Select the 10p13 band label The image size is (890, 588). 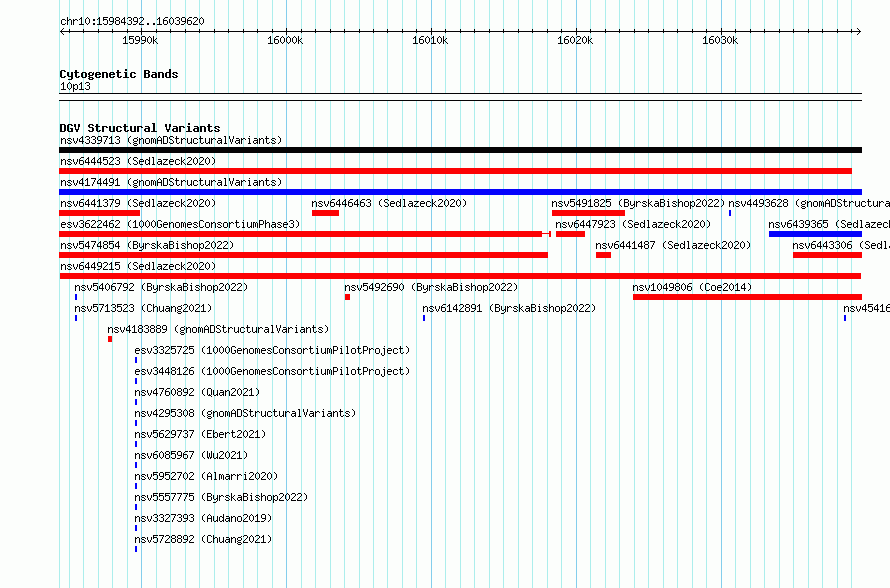(x=75, y=86)
